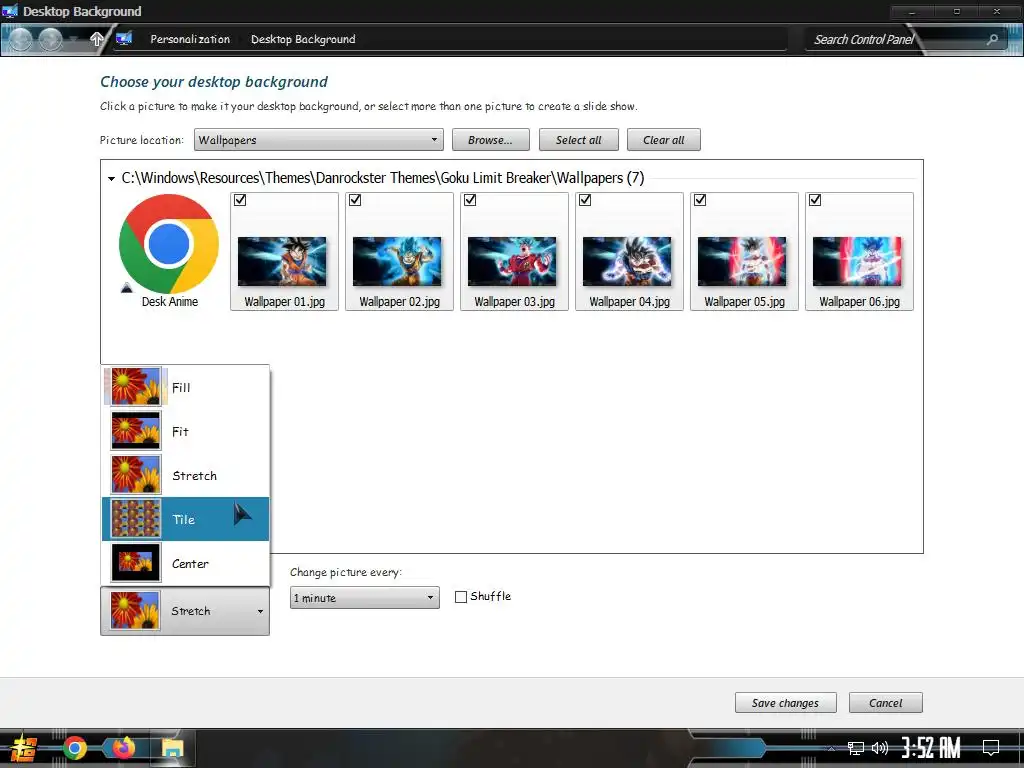Go up one level with the up arrow
Viewport: 1024px width, 768px height.
[97, 39]
